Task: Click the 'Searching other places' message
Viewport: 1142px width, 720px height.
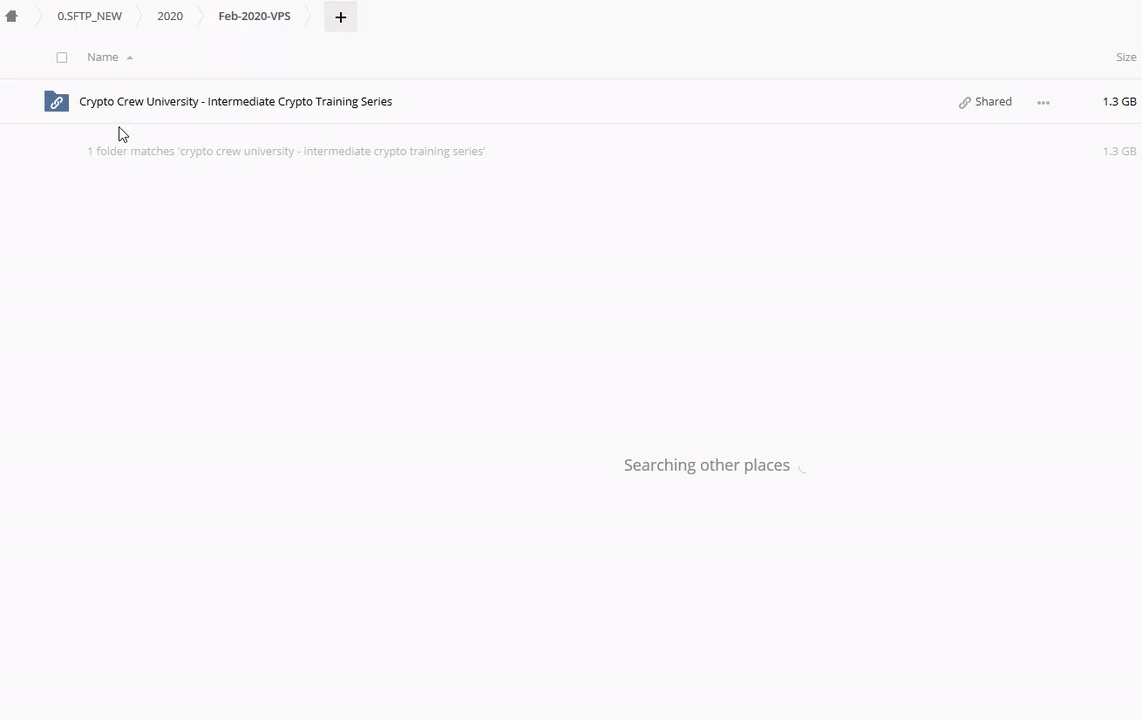Action: [706, 465]
